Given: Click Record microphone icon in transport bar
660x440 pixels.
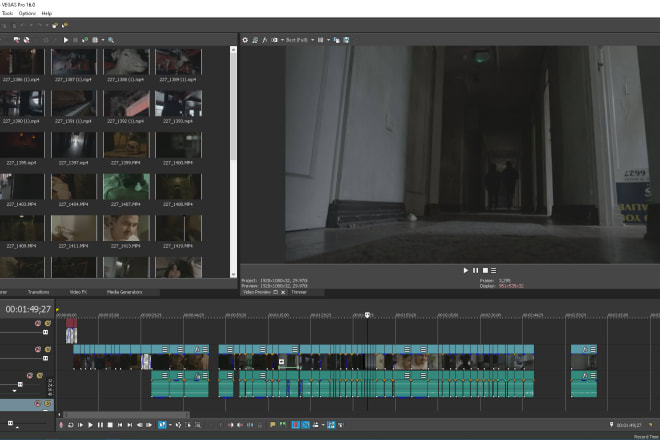Looking at the screenshot, I should click(61, 425).
